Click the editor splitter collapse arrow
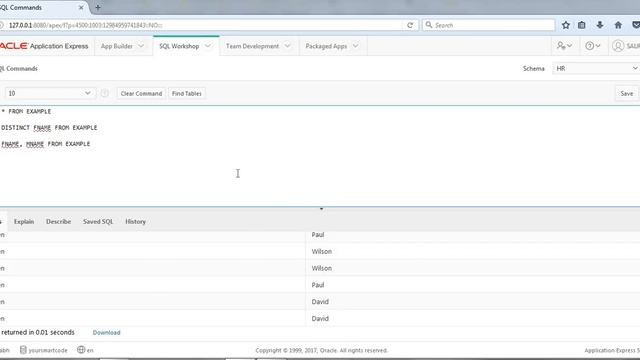 click(321, 209)
